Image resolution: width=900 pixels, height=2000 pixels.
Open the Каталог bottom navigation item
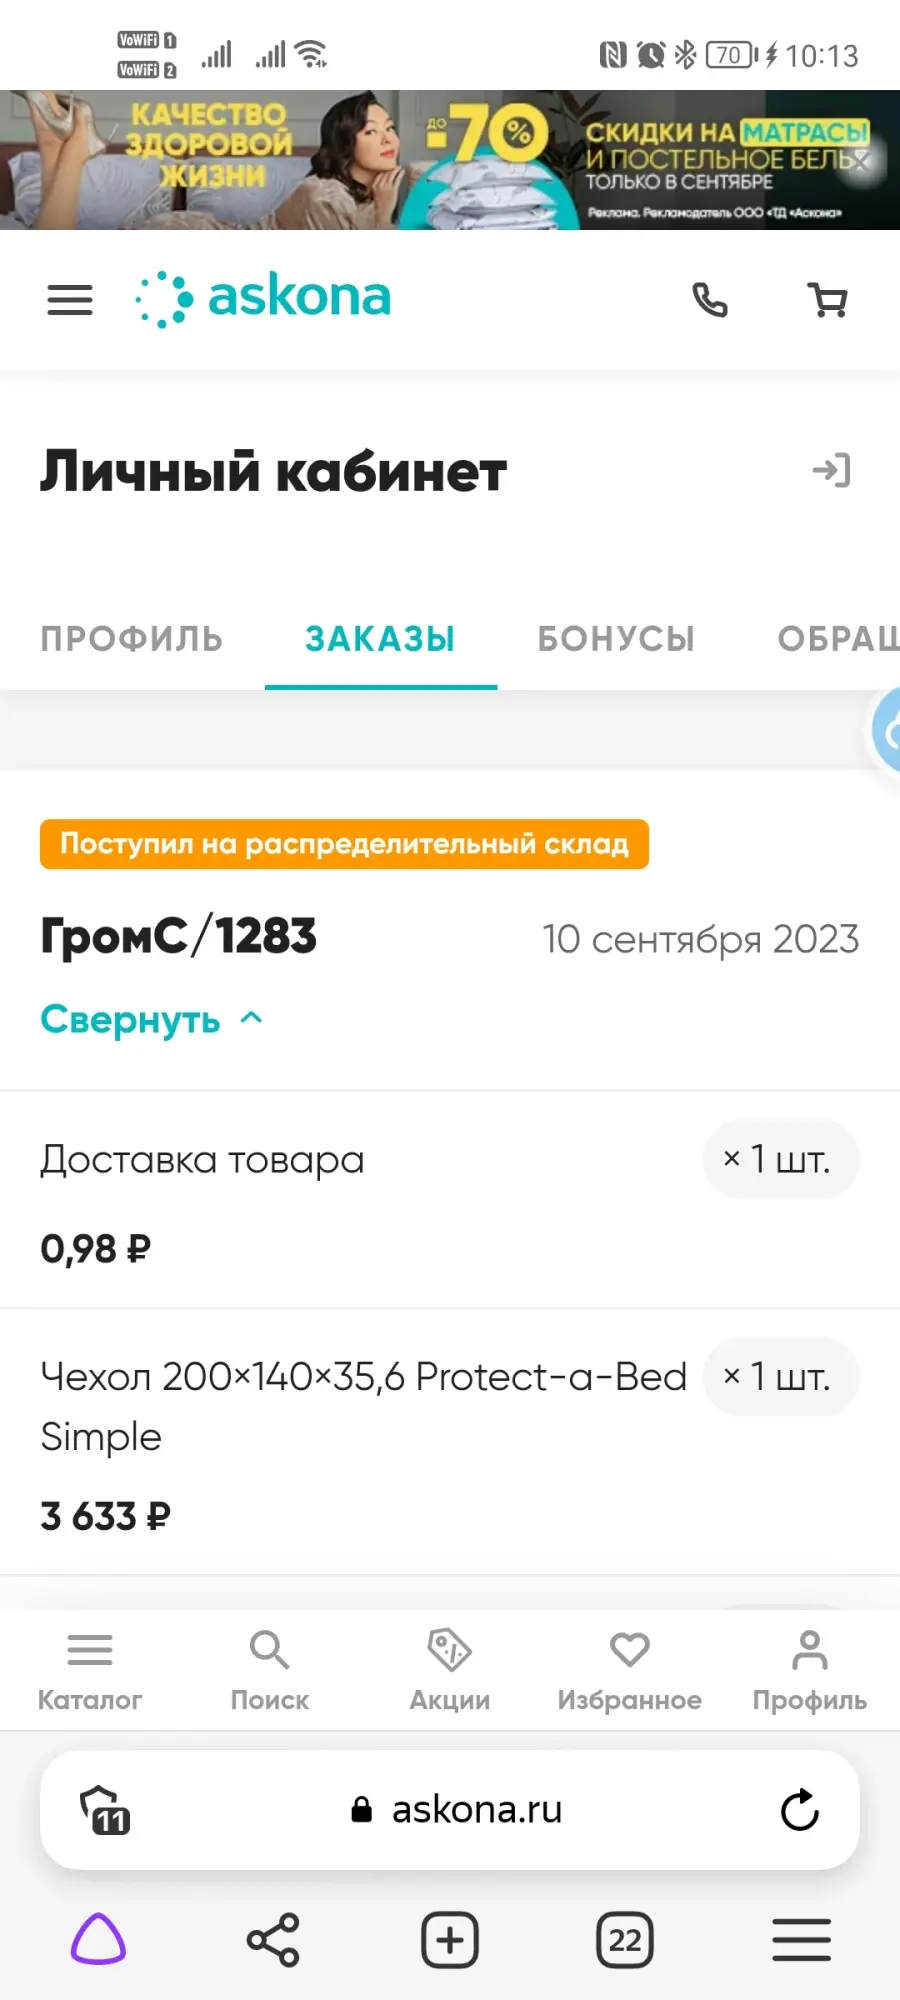click(90, 1671)
